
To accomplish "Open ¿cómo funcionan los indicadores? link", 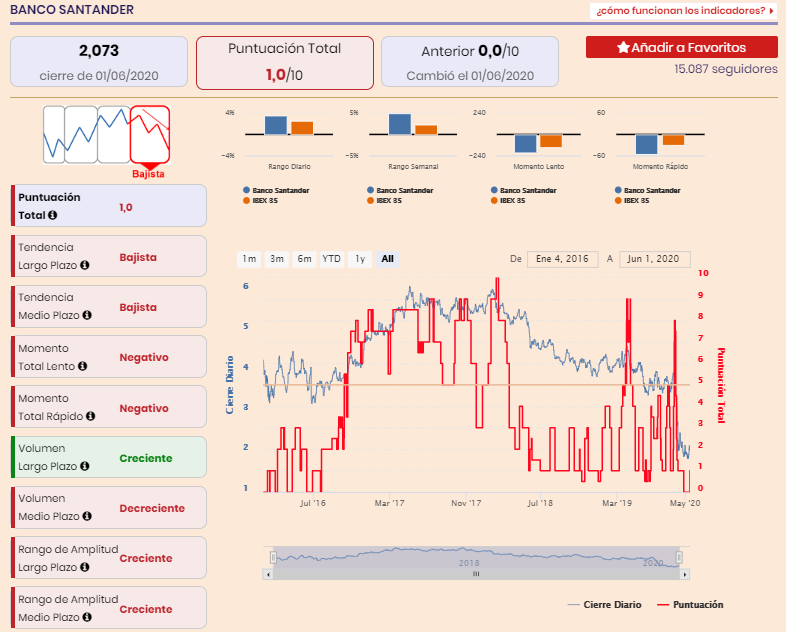I will [685, 11].
